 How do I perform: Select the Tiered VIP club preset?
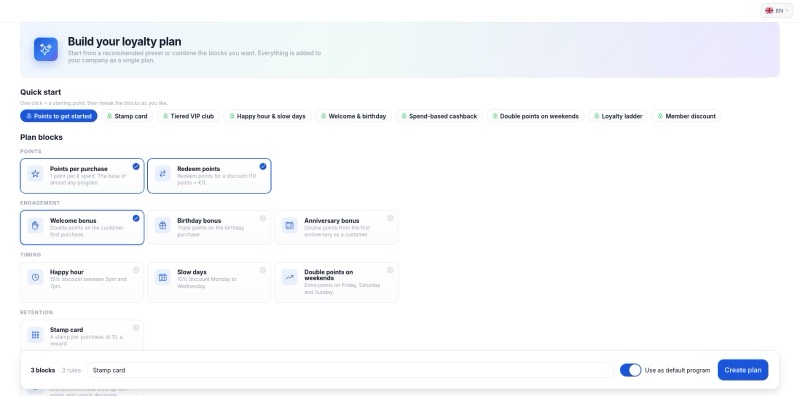point(188,116)
